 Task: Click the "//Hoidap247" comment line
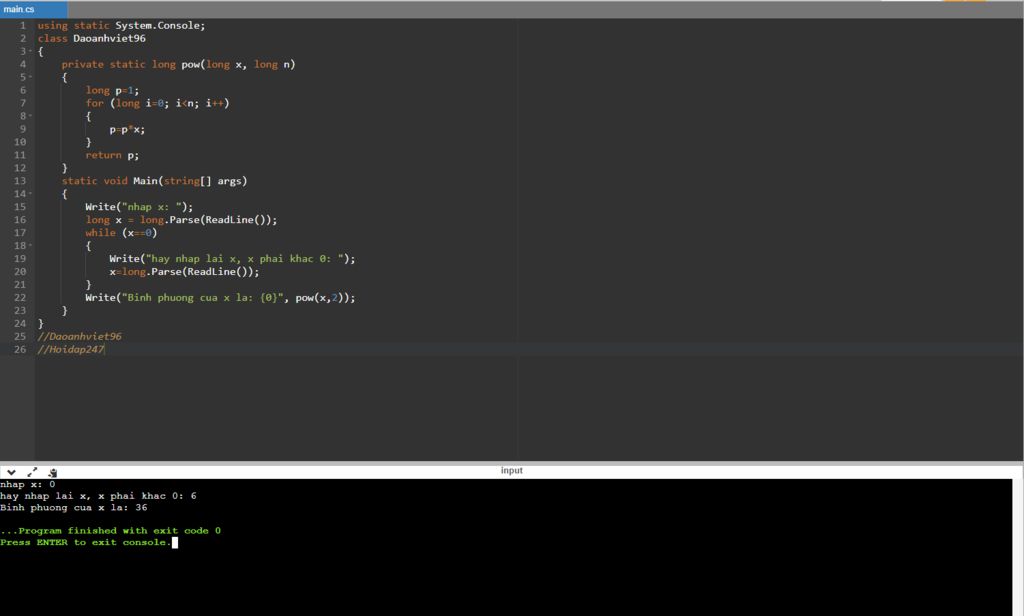tap(71, 349)
